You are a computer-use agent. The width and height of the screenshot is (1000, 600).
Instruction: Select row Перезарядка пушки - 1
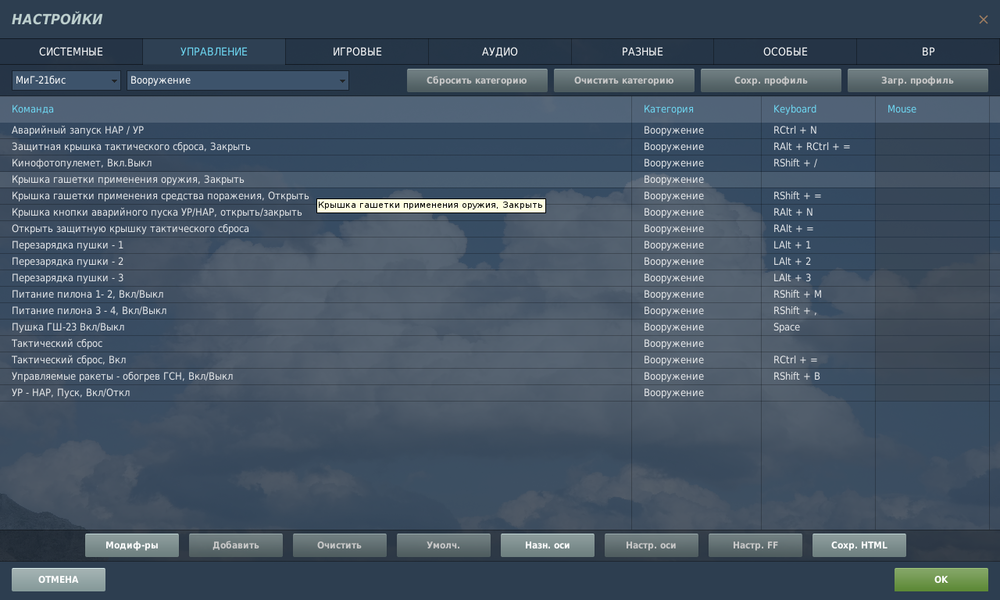pyautogui.click(x=495, y=245)
